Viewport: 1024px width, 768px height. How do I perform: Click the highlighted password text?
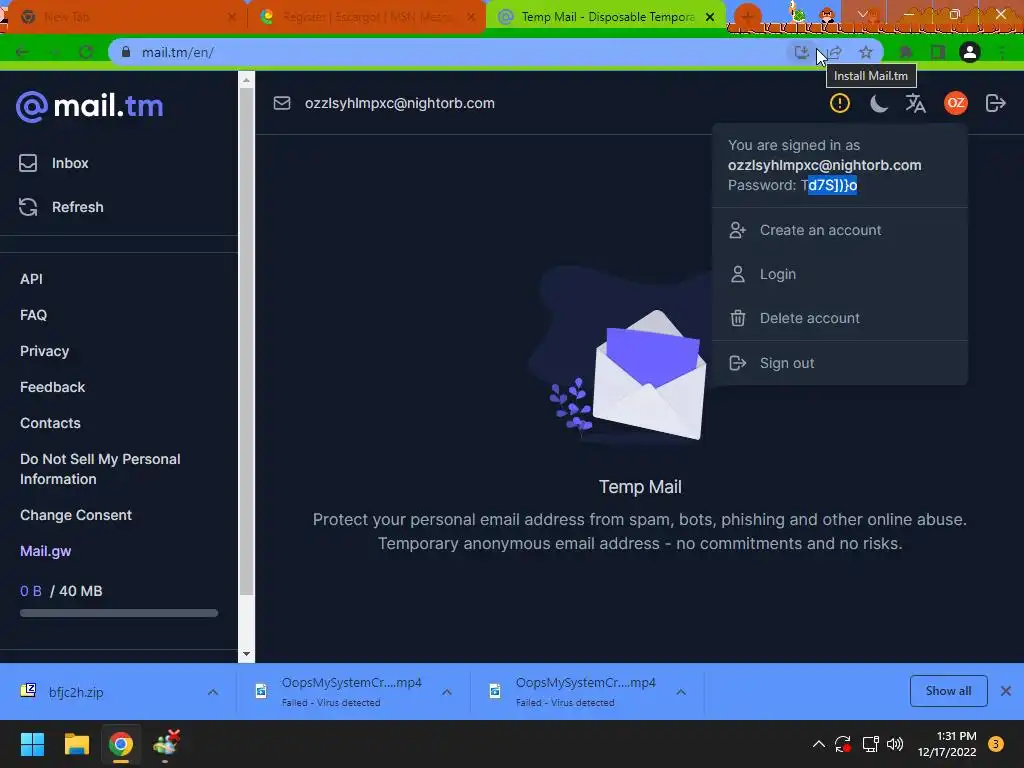tap(833, 185)
